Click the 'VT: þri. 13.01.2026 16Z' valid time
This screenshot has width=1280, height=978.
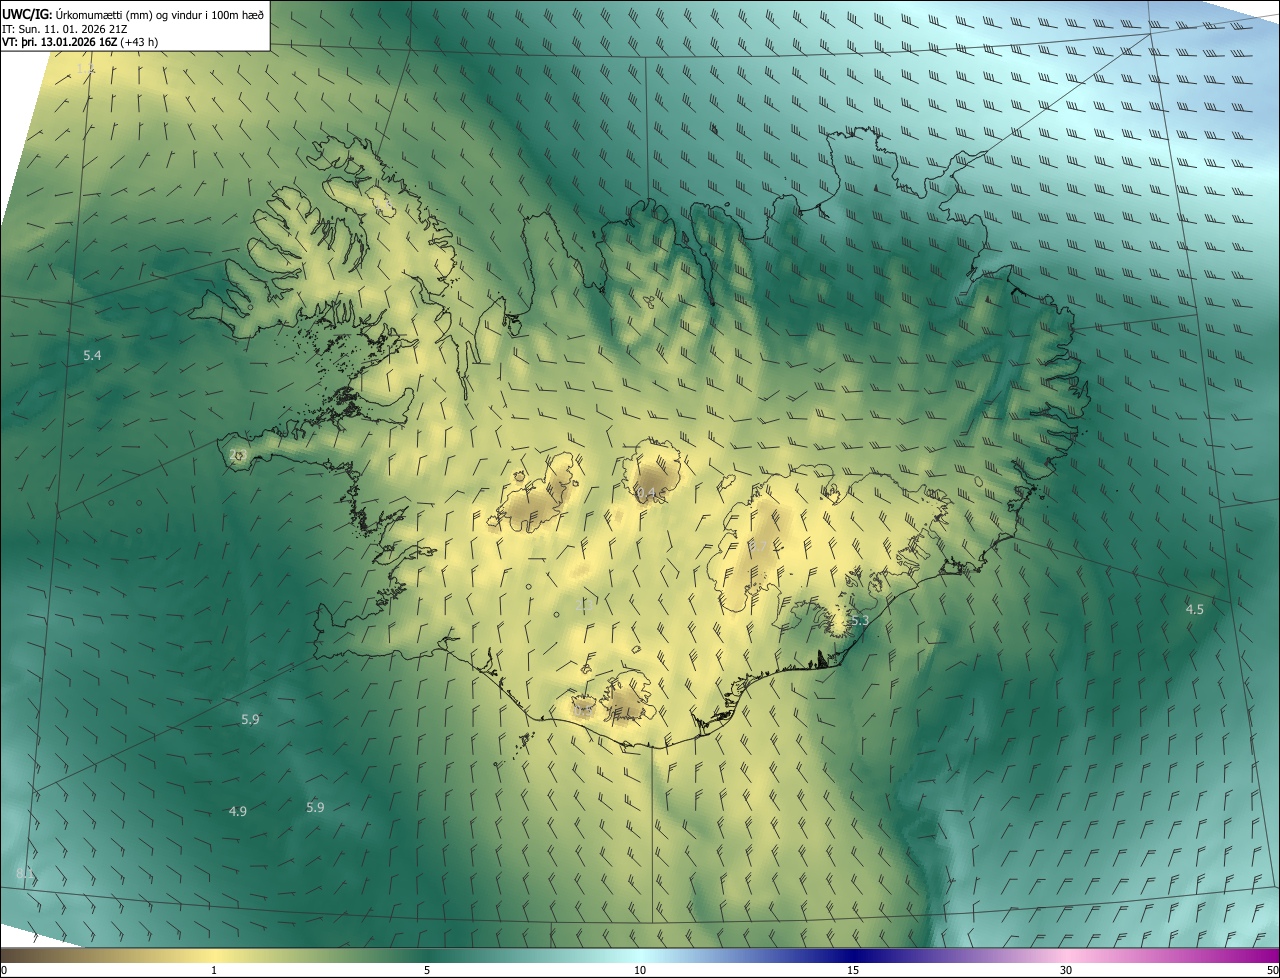(59, 42)
